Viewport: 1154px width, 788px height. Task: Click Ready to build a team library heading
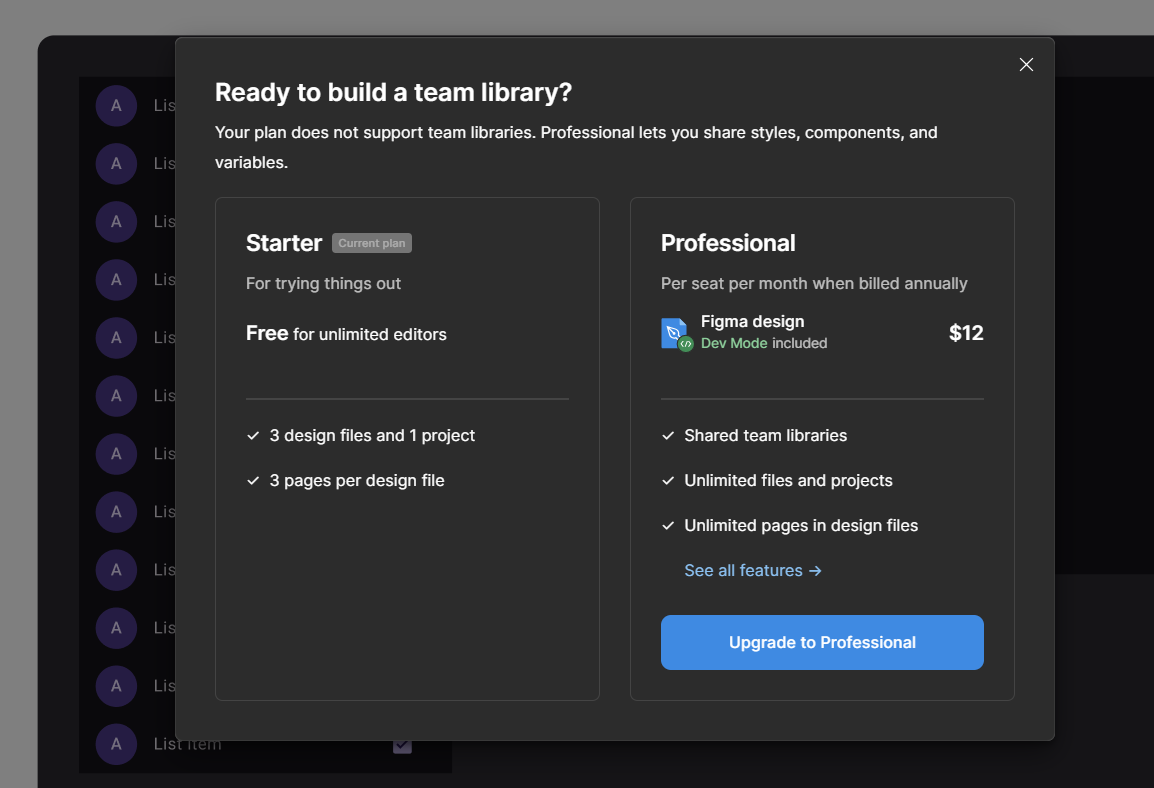point(393,92)
